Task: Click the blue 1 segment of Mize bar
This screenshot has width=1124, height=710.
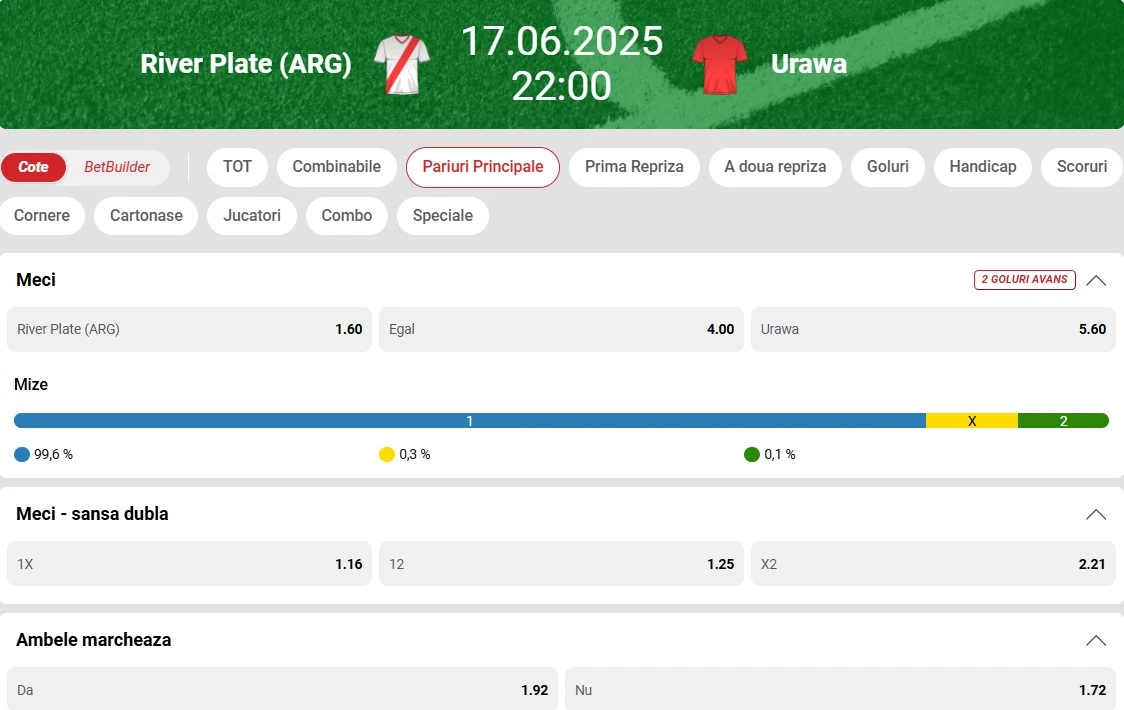Action: [x=470, y=421]
